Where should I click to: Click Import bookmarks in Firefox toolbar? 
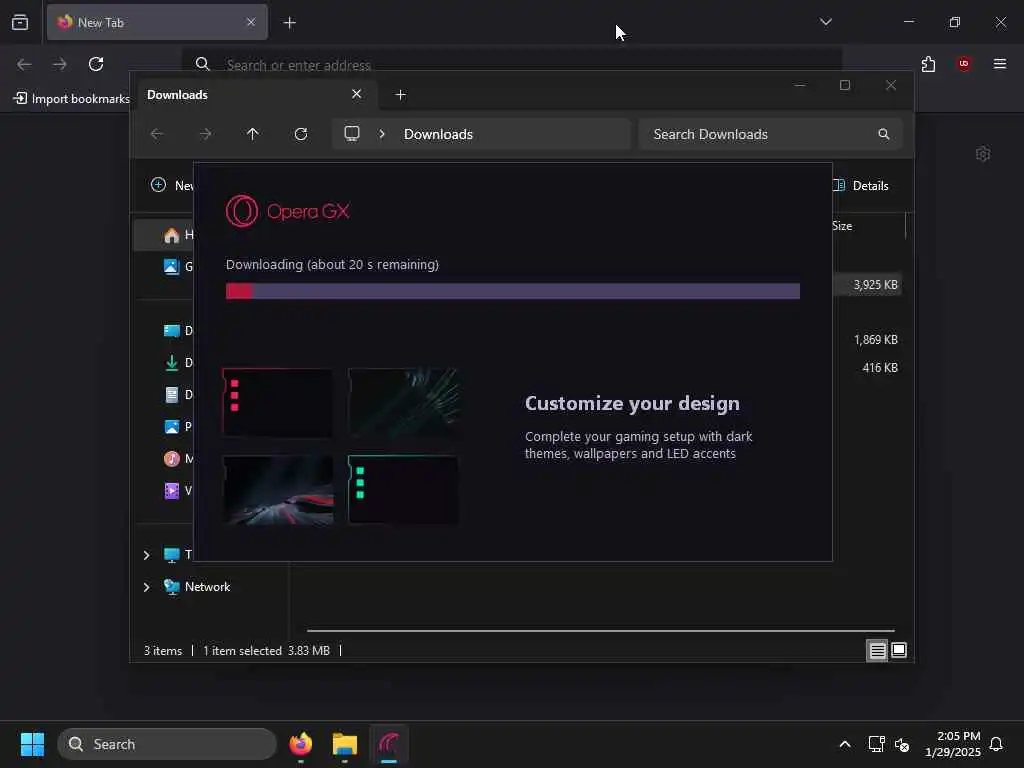coord(72,99)
